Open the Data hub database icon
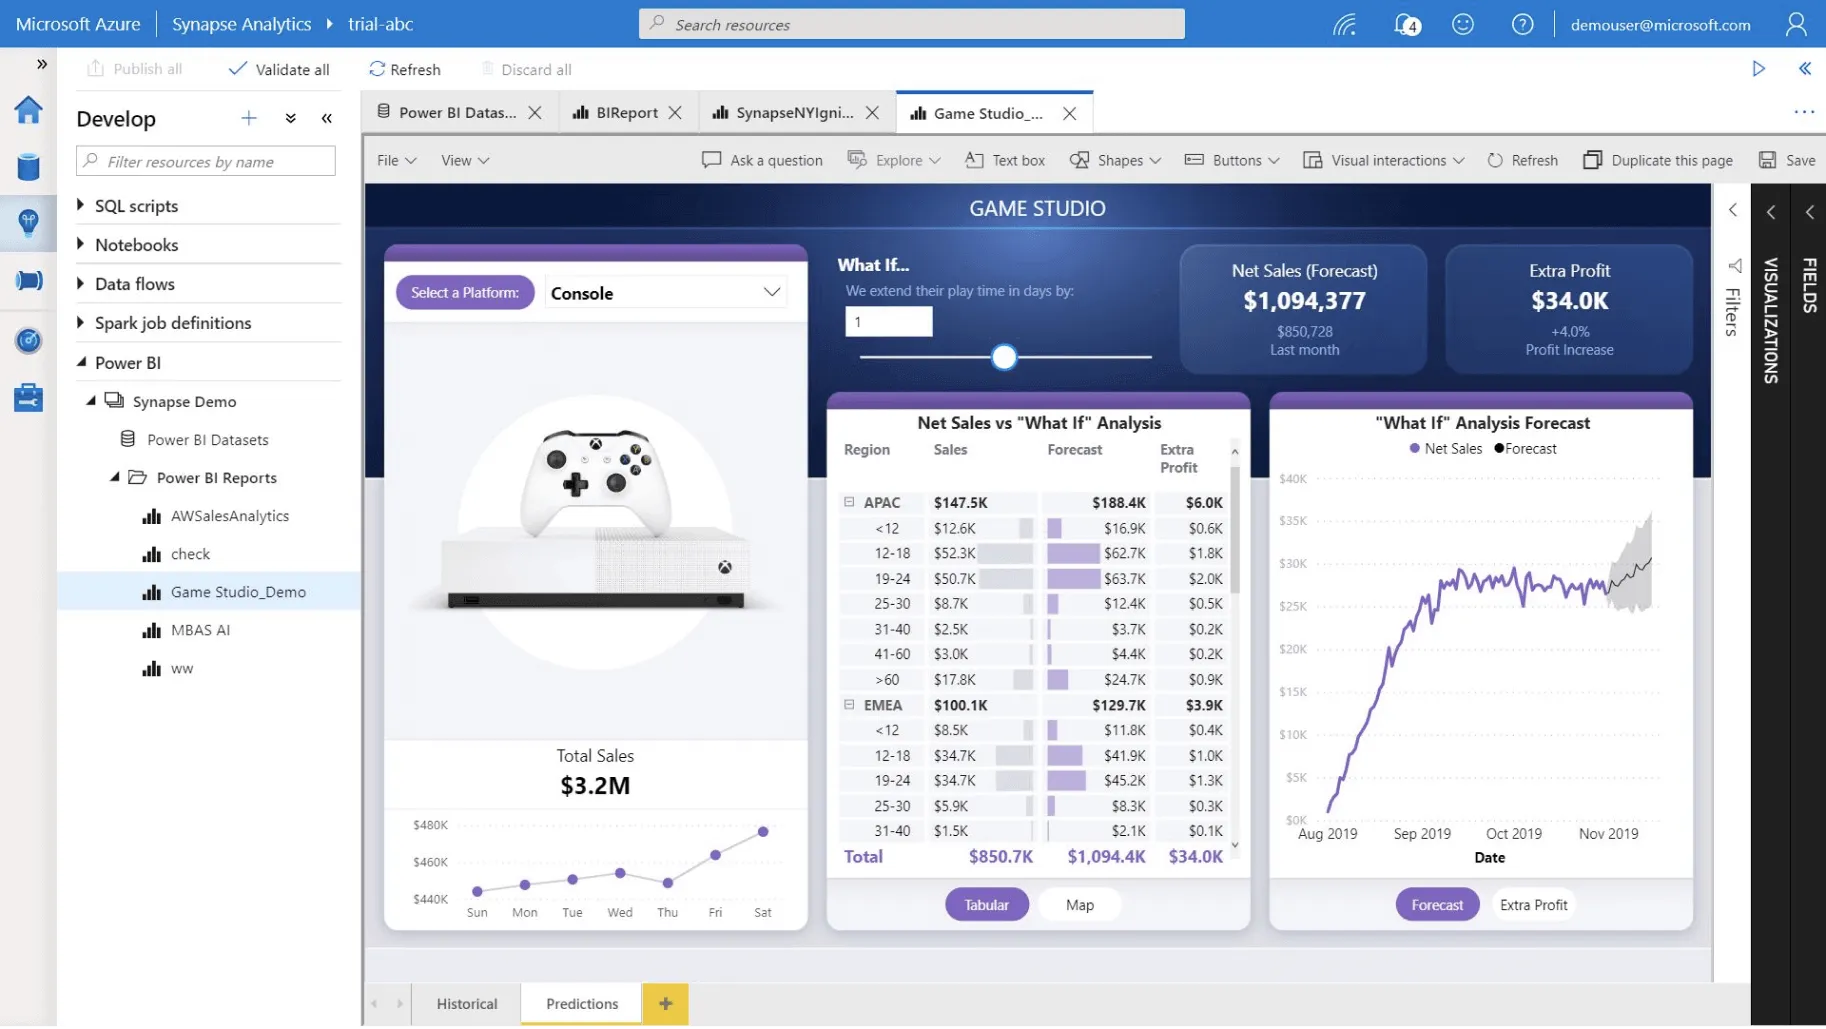The width and height of the screenshot is (1826, 1029). coord(28,167)
